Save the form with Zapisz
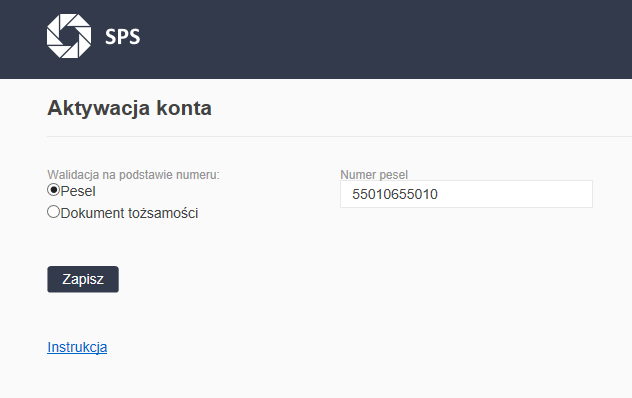Viewport: 632px width, 398px height. [x=83, y=279]
